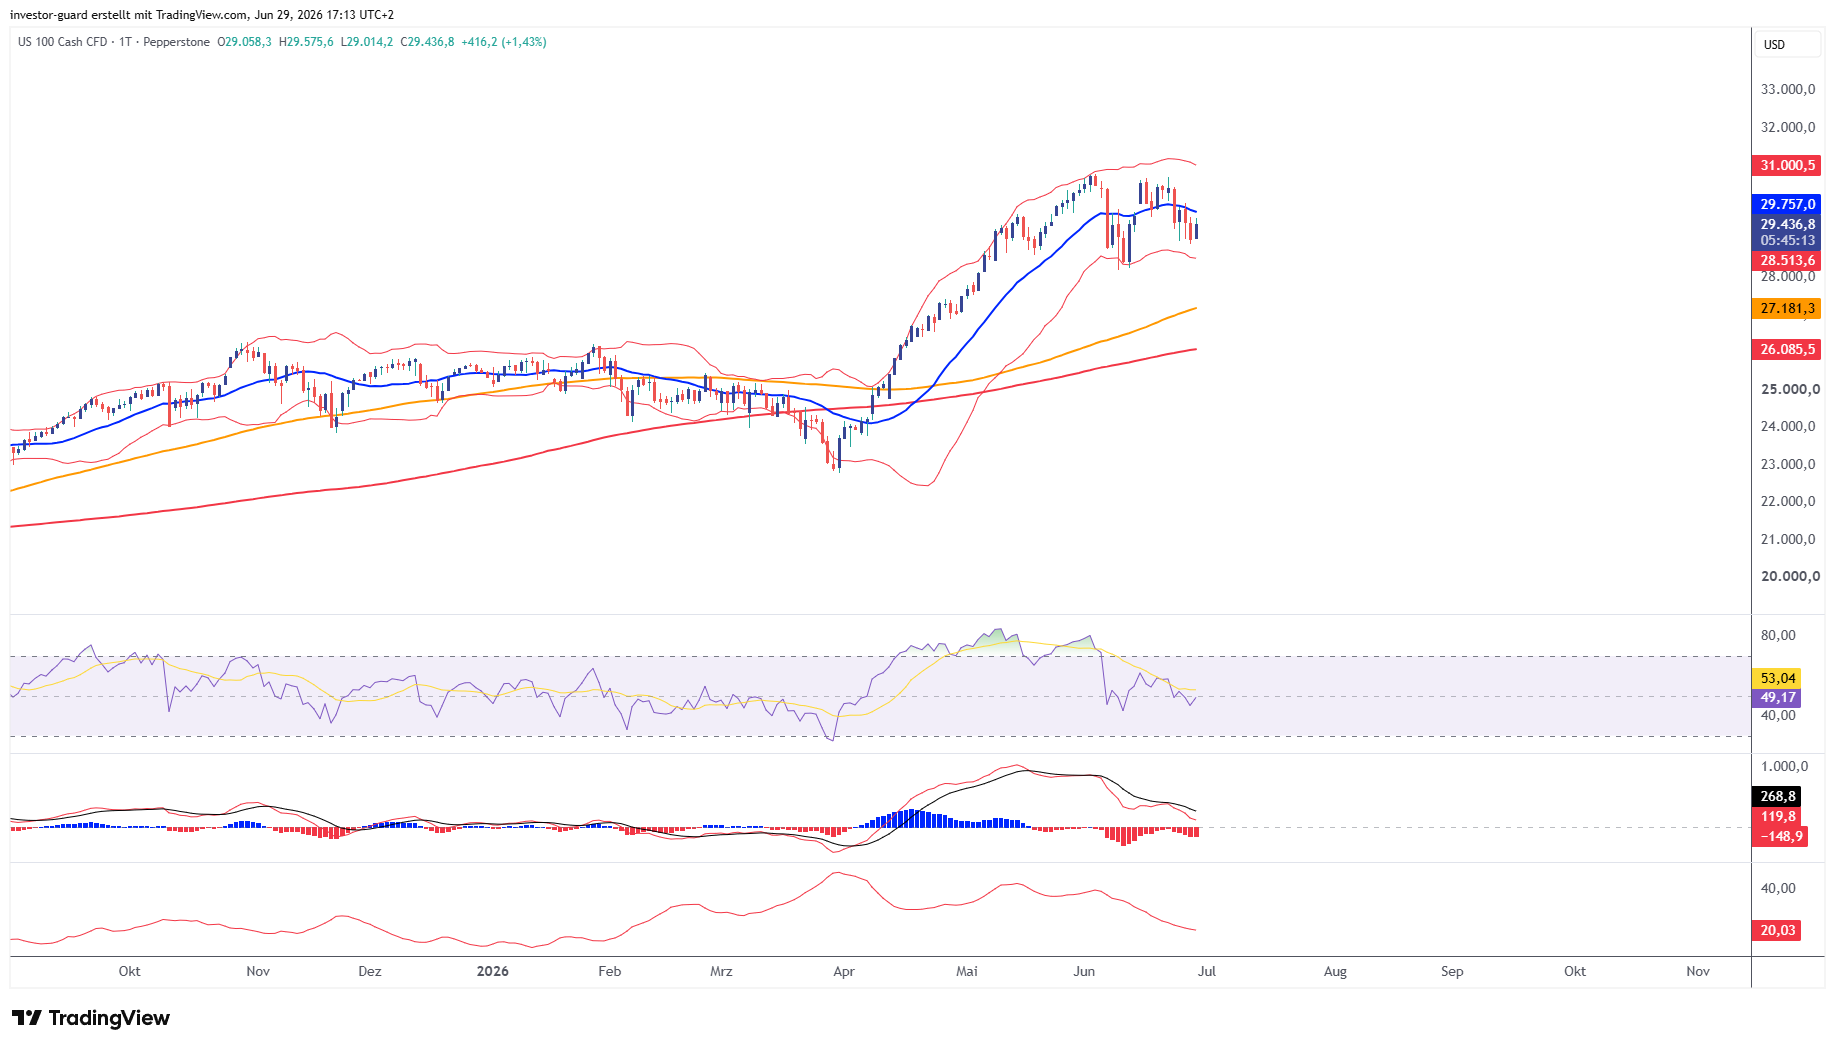Click the Mai time axis label
1835x1048 pixels.
[967, 971]
